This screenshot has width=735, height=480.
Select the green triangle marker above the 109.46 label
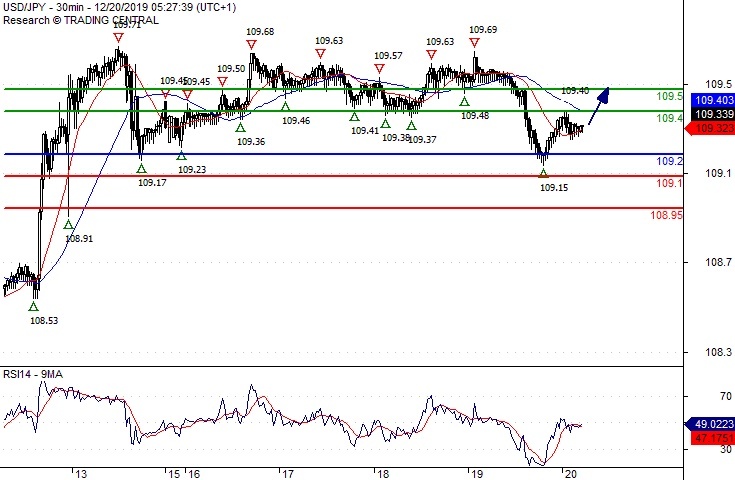coord(285,107)
